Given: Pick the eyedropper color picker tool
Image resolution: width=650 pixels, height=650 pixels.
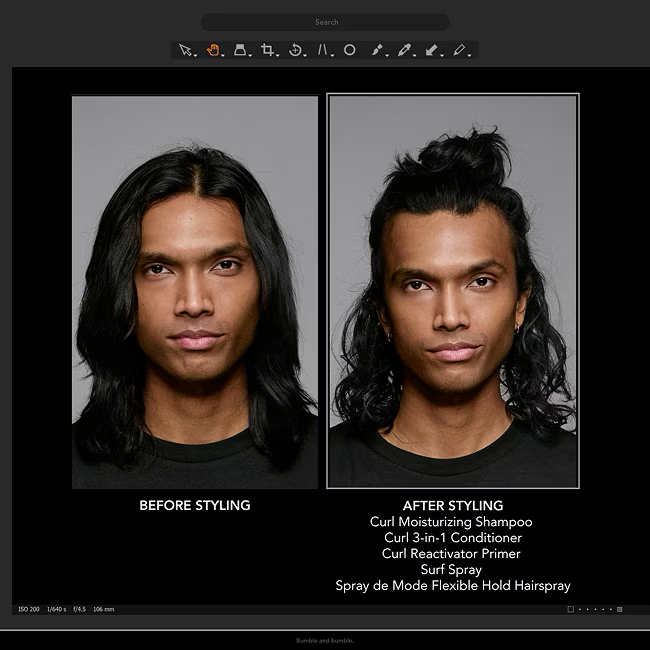Looking at the screenshot, I should click(404, 50).
